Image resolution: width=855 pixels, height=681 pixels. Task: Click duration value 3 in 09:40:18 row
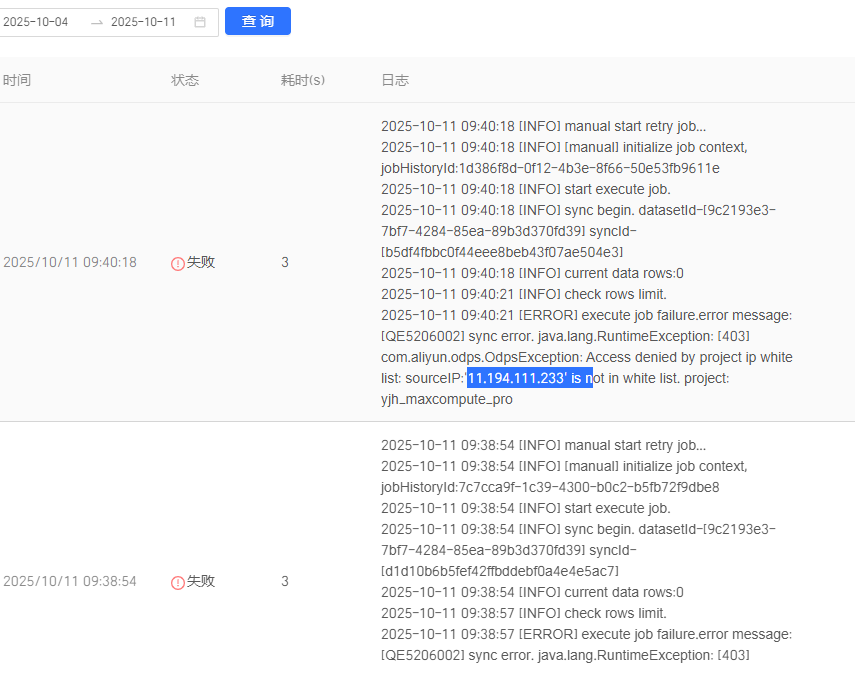tap(285, 262)
